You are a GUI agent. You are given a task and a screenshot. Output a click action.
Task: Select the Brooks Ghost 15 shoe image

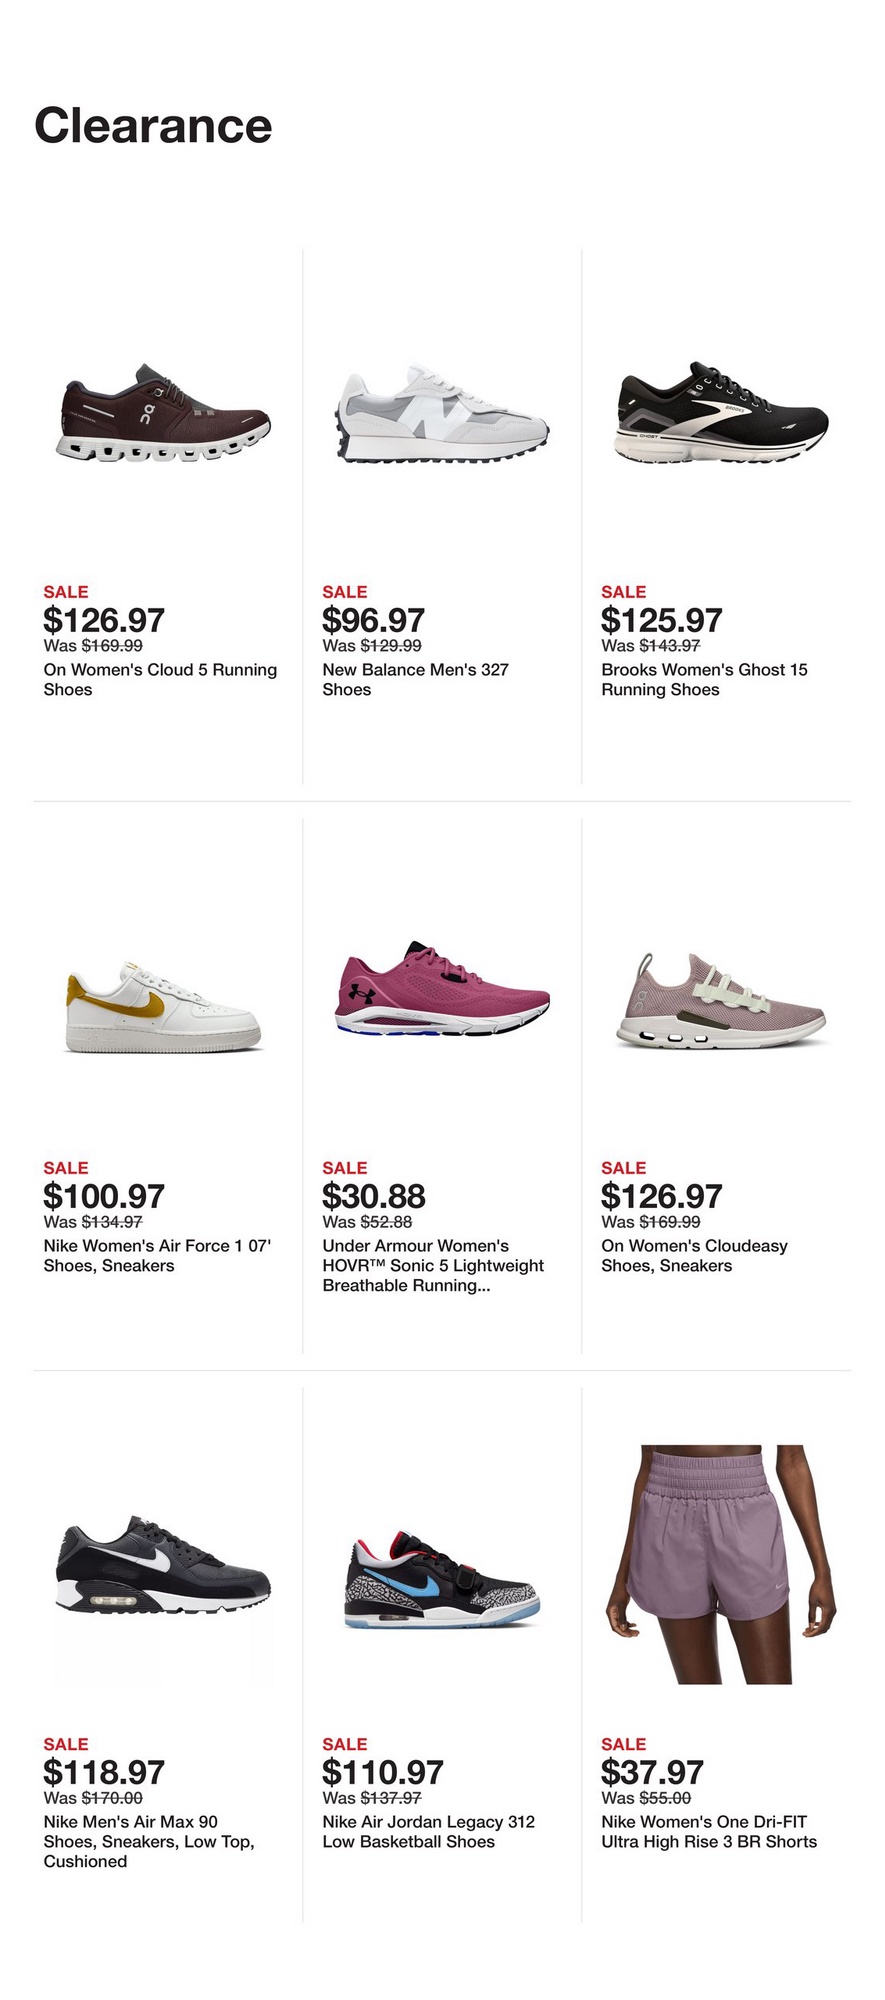coord(721,414)
